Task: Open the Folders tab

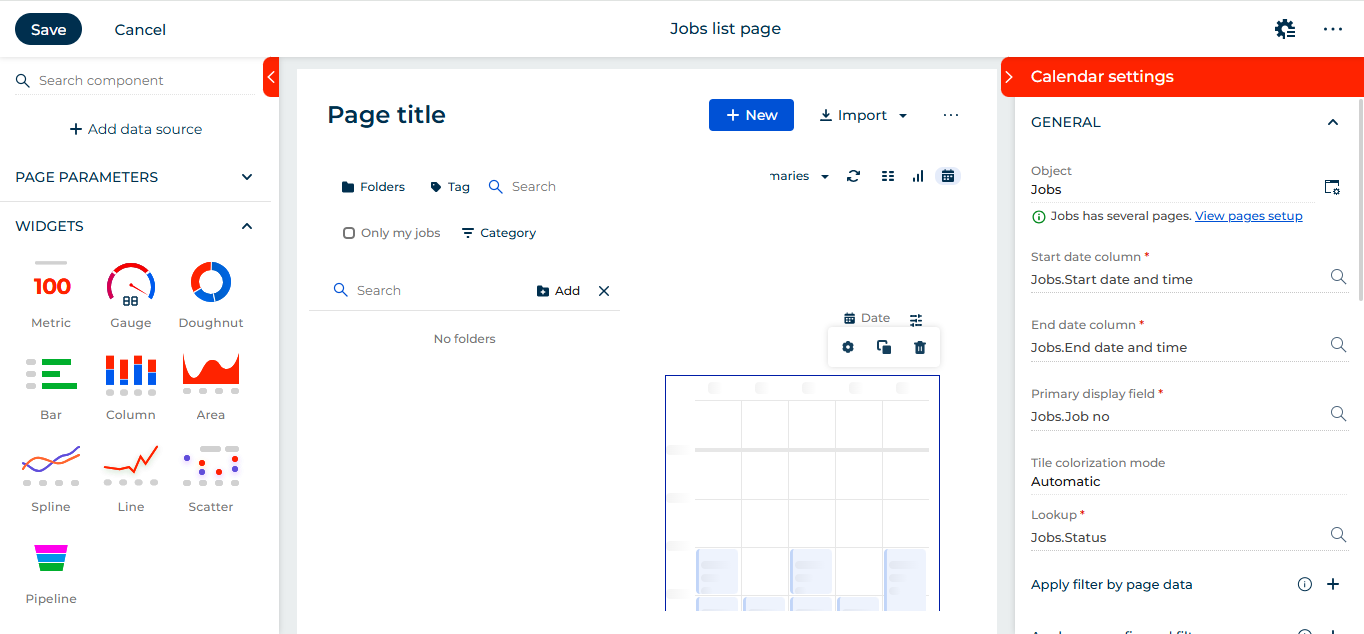Action: [373, 187]
